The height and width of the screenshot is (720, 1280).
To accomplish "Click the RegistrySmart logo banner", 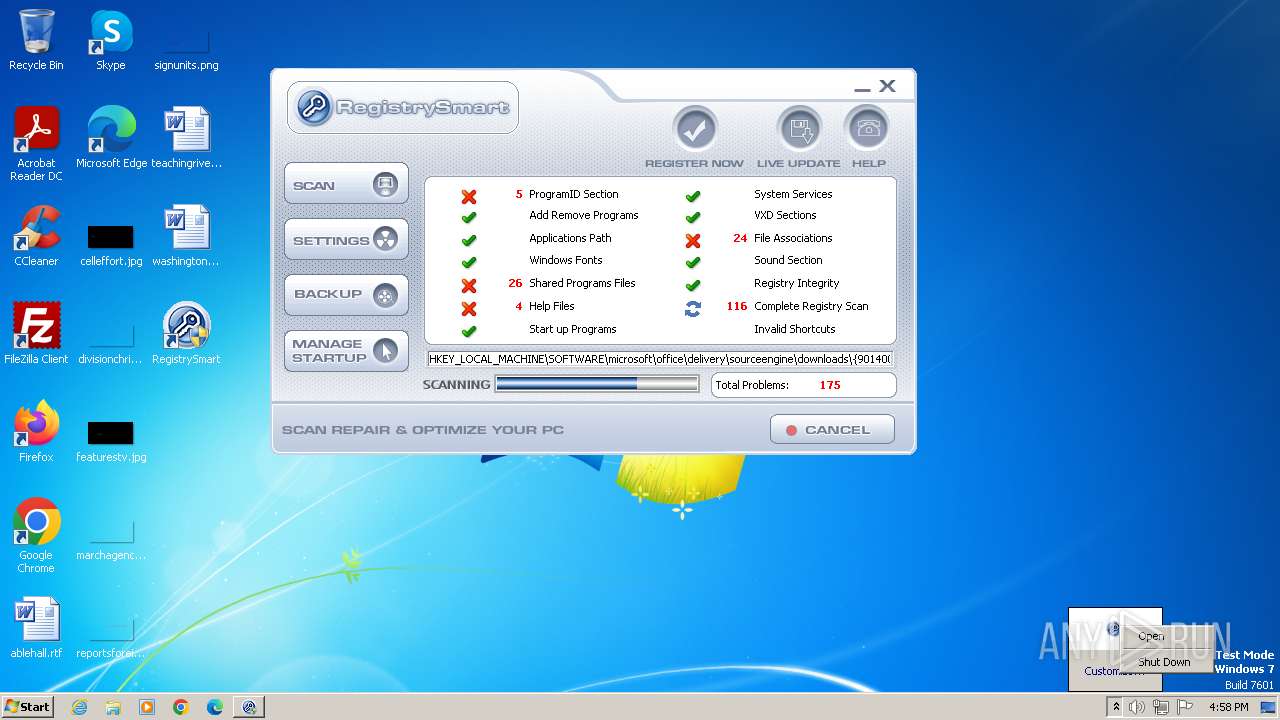I will click(403, 107).
